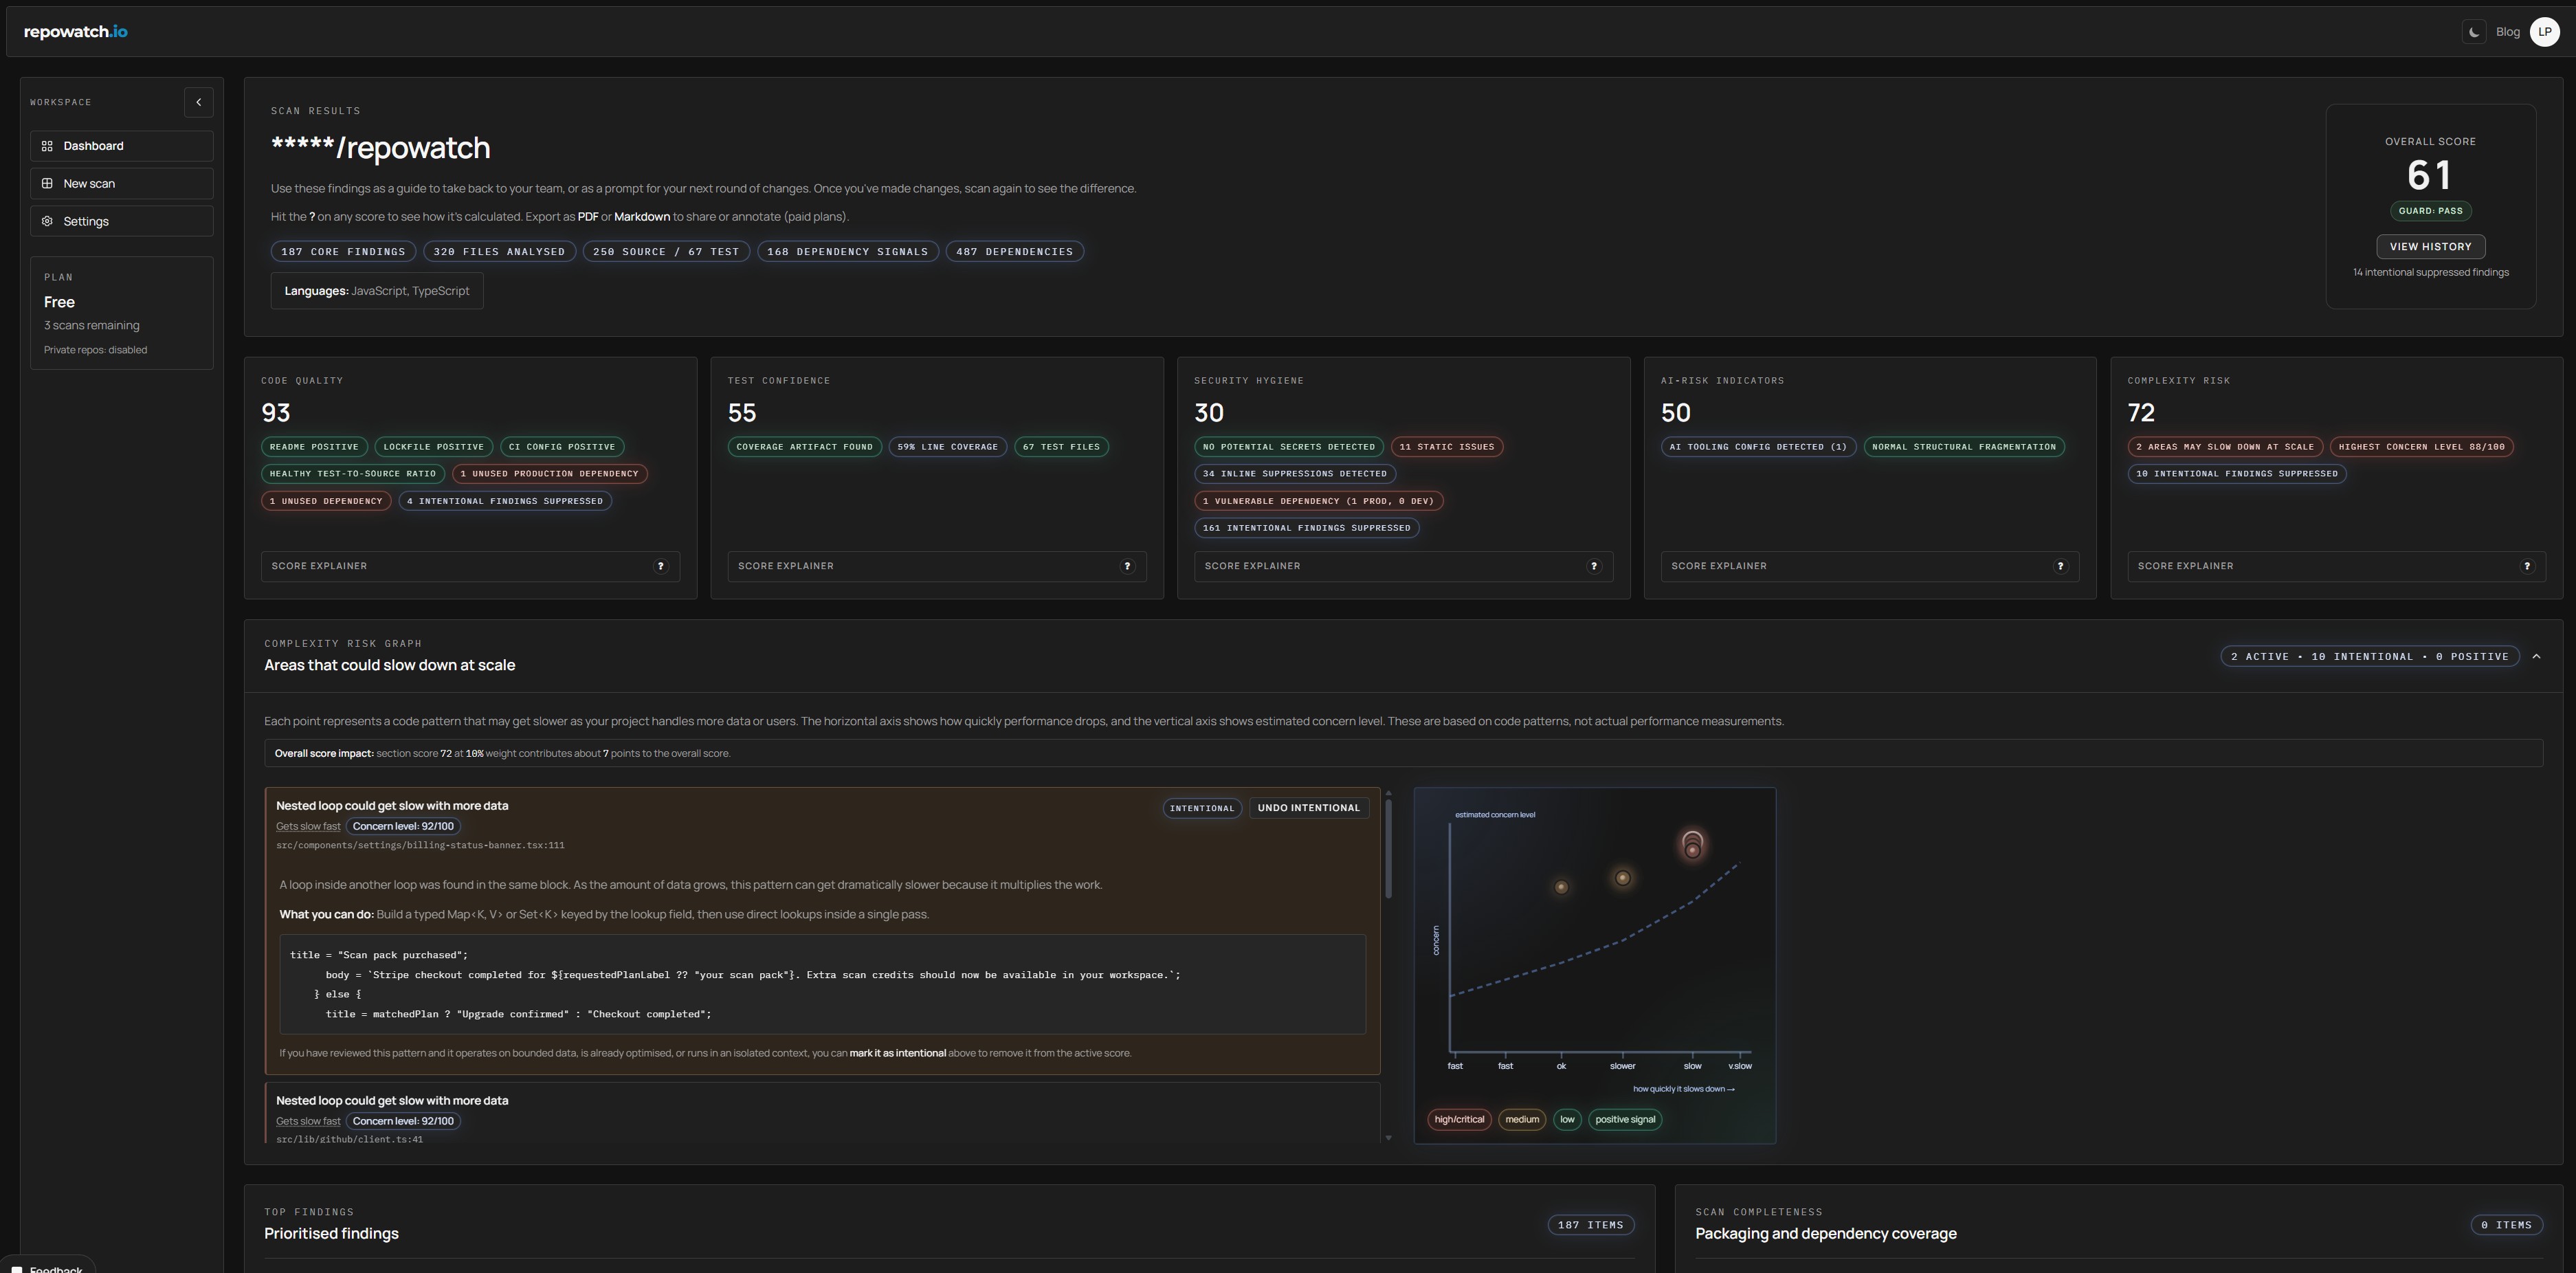Click the Free plan card in sidebar

(122, 313)
